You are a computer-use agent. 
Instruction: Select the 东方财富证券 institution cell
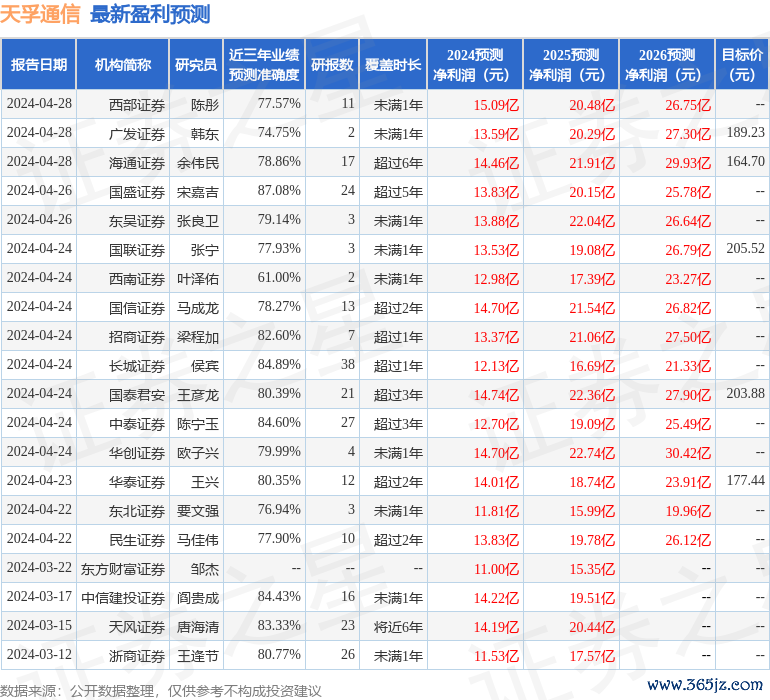(123, 569)
